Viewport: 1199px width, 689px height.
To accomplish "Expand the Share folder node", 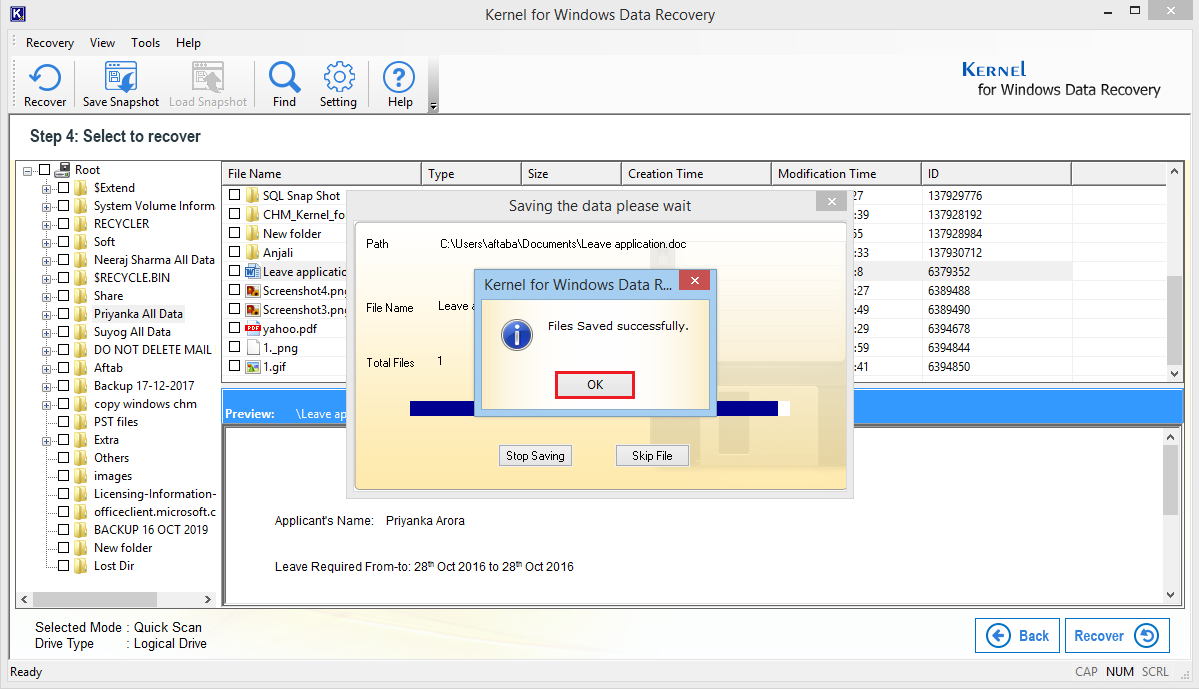I will tap(47, 297).
